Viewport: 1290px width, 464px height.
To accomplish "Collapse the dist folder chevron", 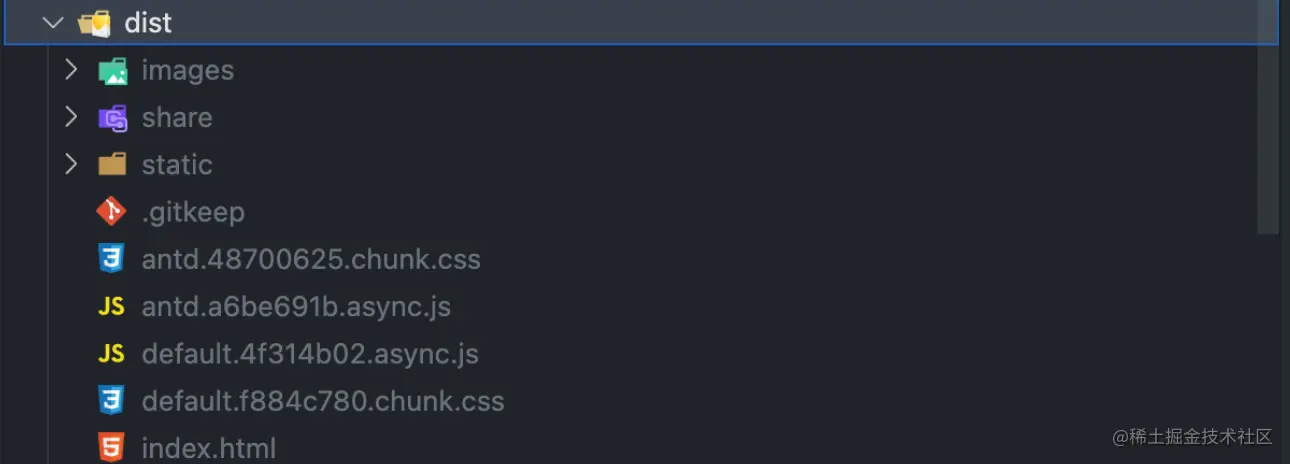I will pyautogui.click(x=53, y=23).
